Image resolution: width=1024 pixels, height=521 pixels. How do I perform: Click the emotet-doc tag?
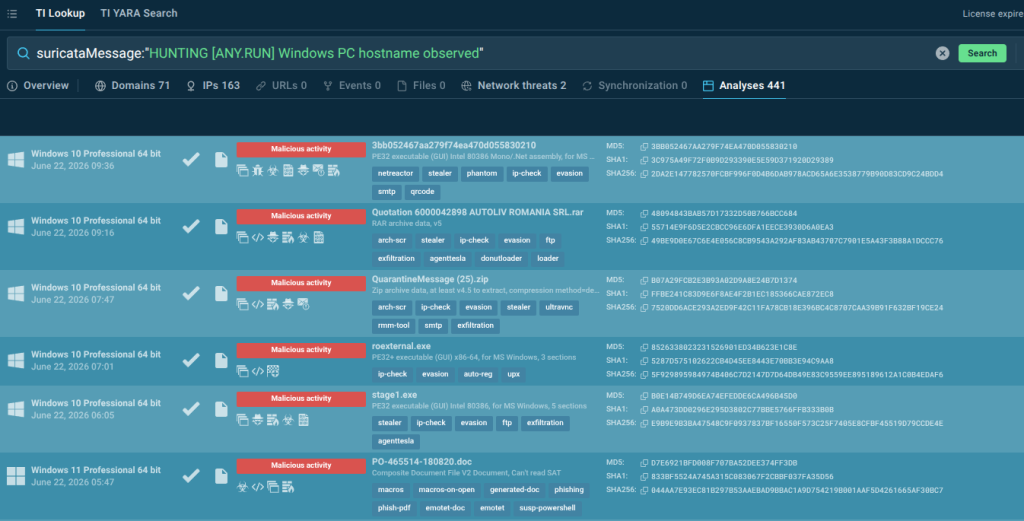click(x=445, y=508)
